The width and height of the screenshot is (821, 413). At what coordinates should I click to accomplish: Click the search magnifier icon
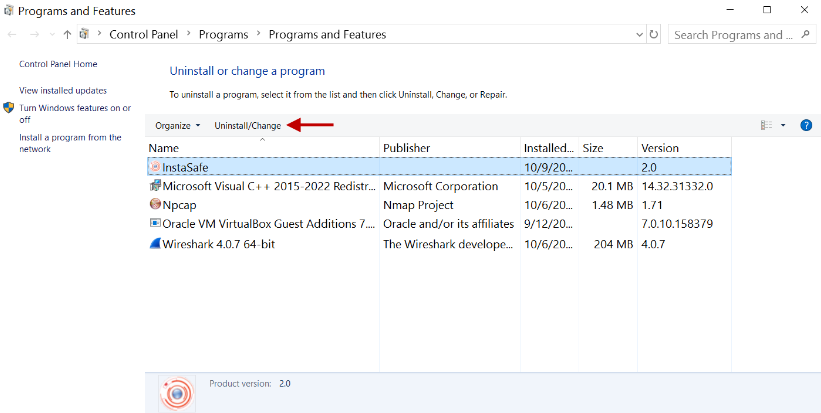pos(805,35)
